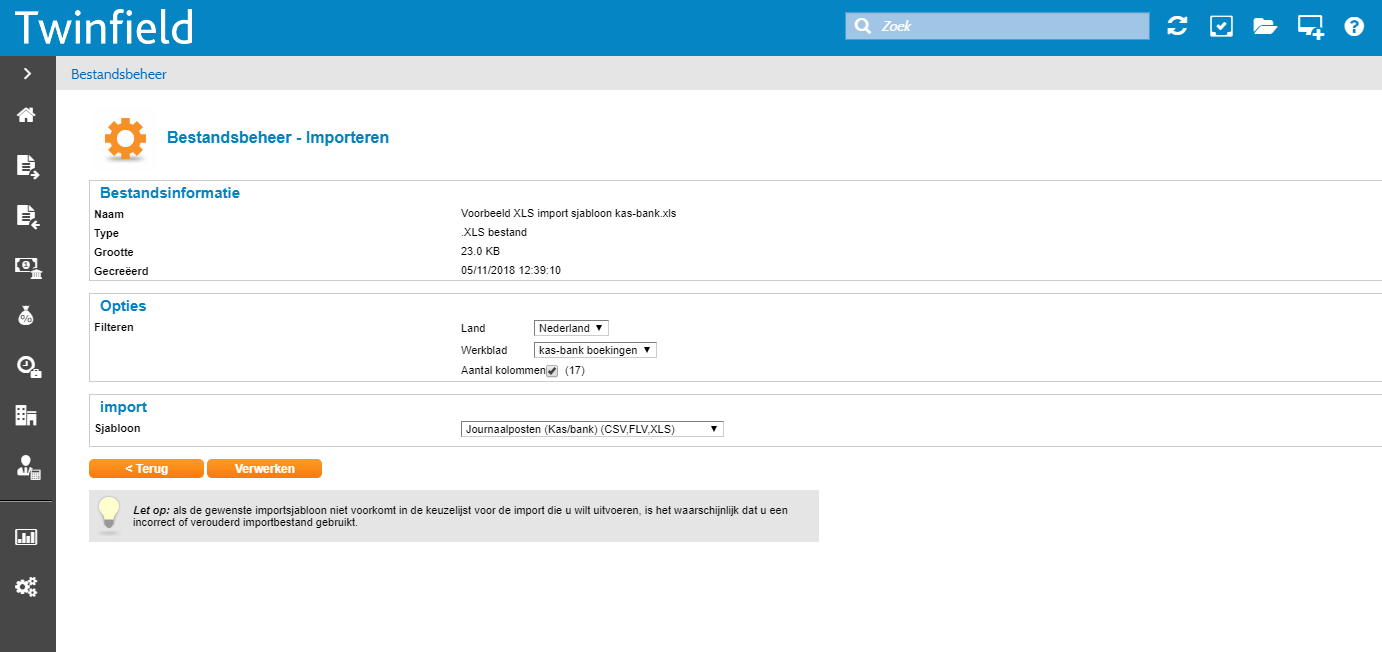Toggle the Aantal kolommen checkbox
The image size is (1382, 652).
point(552,371)
